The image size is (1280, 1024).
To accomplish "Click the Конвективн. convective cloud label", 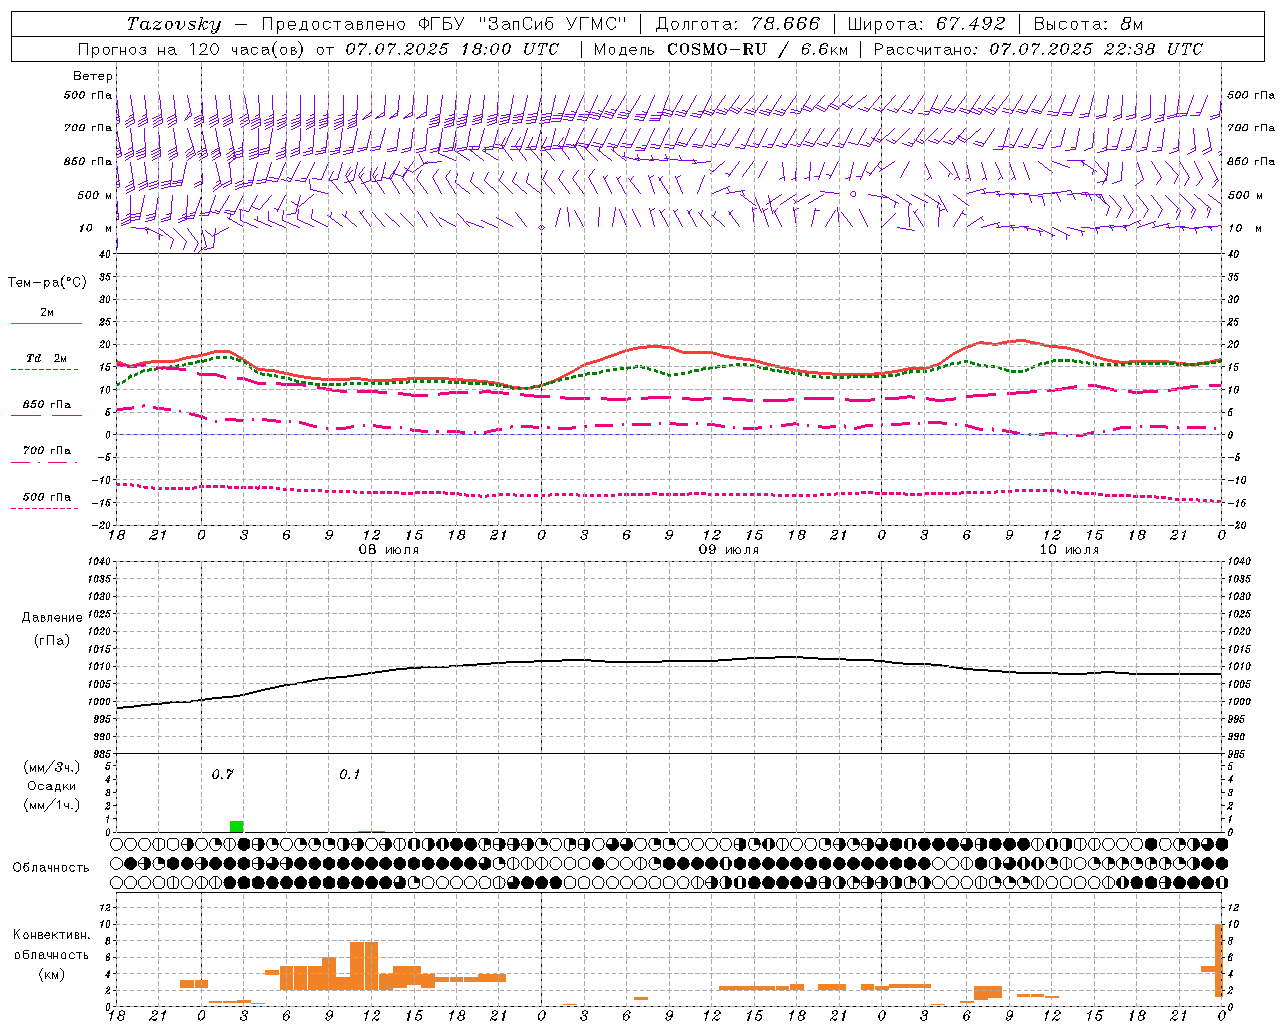I will pos(51,935).
